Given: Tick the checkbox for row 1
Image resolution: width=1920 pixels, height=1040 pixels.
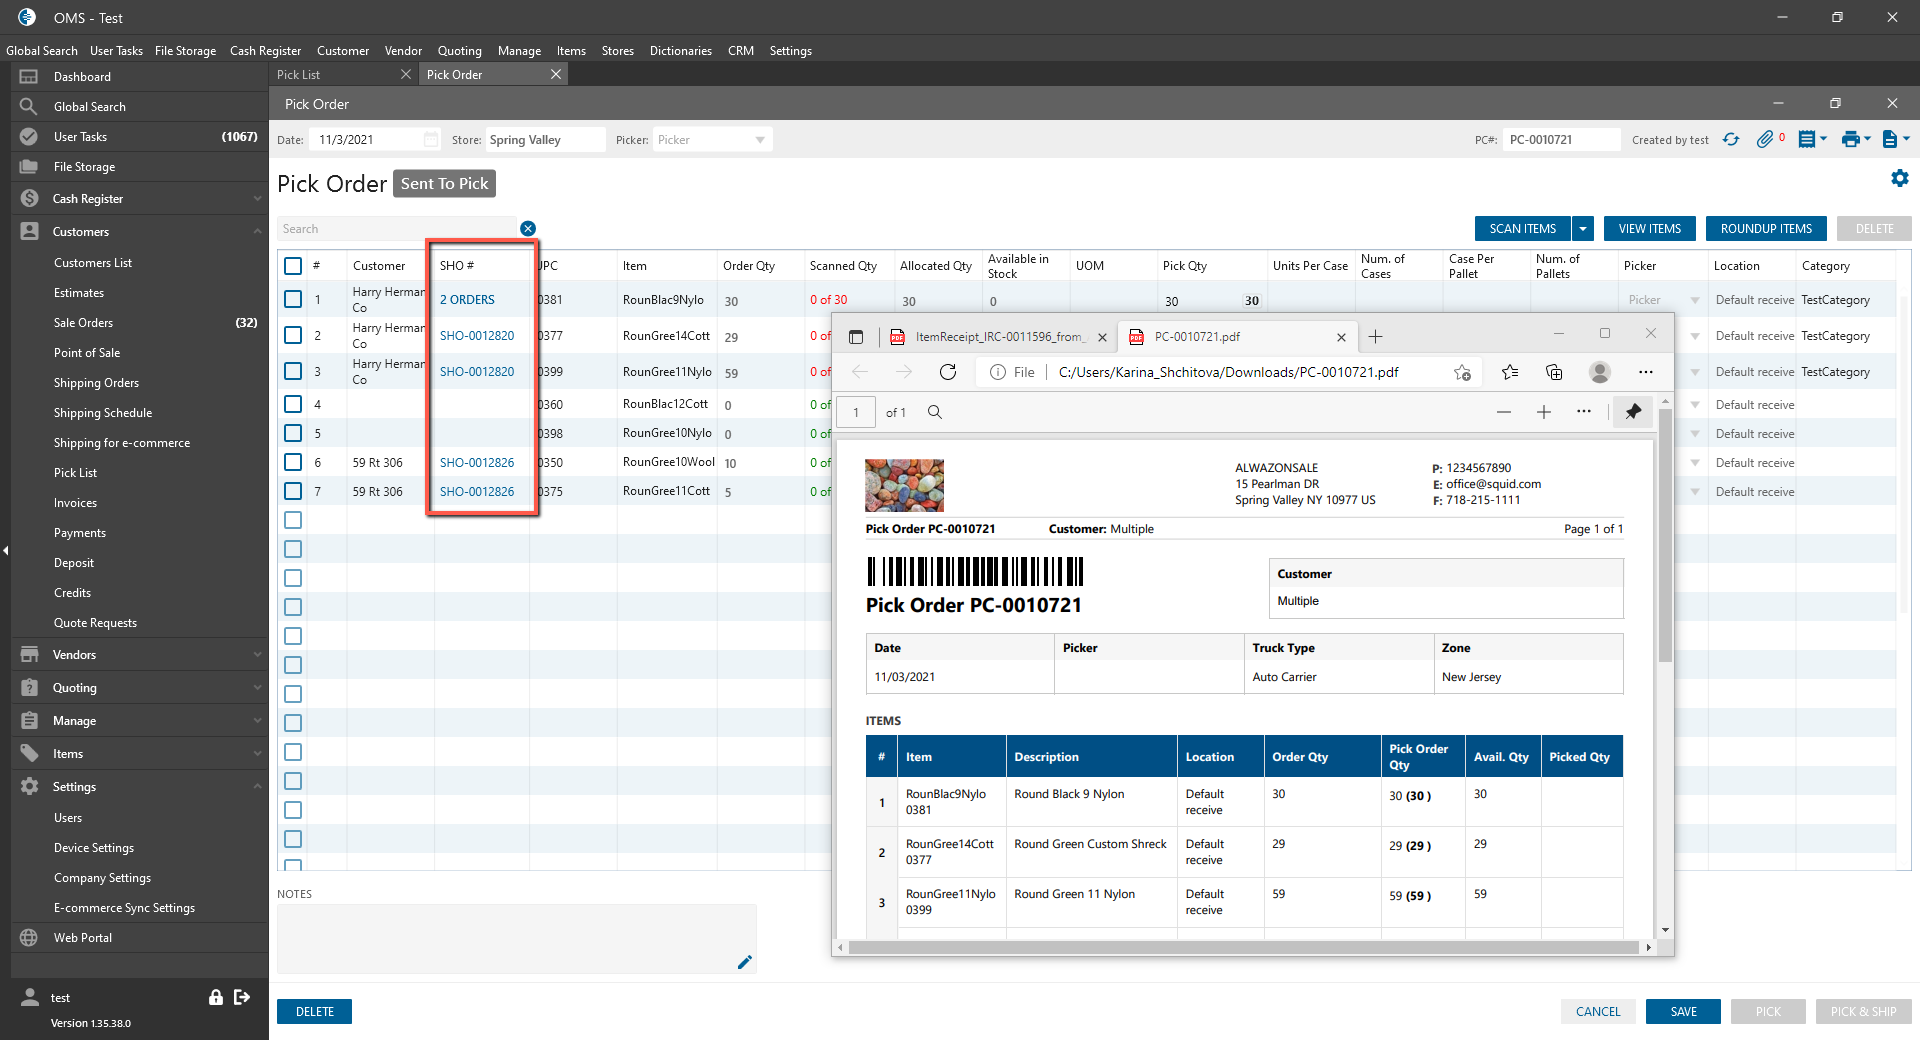Looking at the screenshot, I should pos(293,299).
